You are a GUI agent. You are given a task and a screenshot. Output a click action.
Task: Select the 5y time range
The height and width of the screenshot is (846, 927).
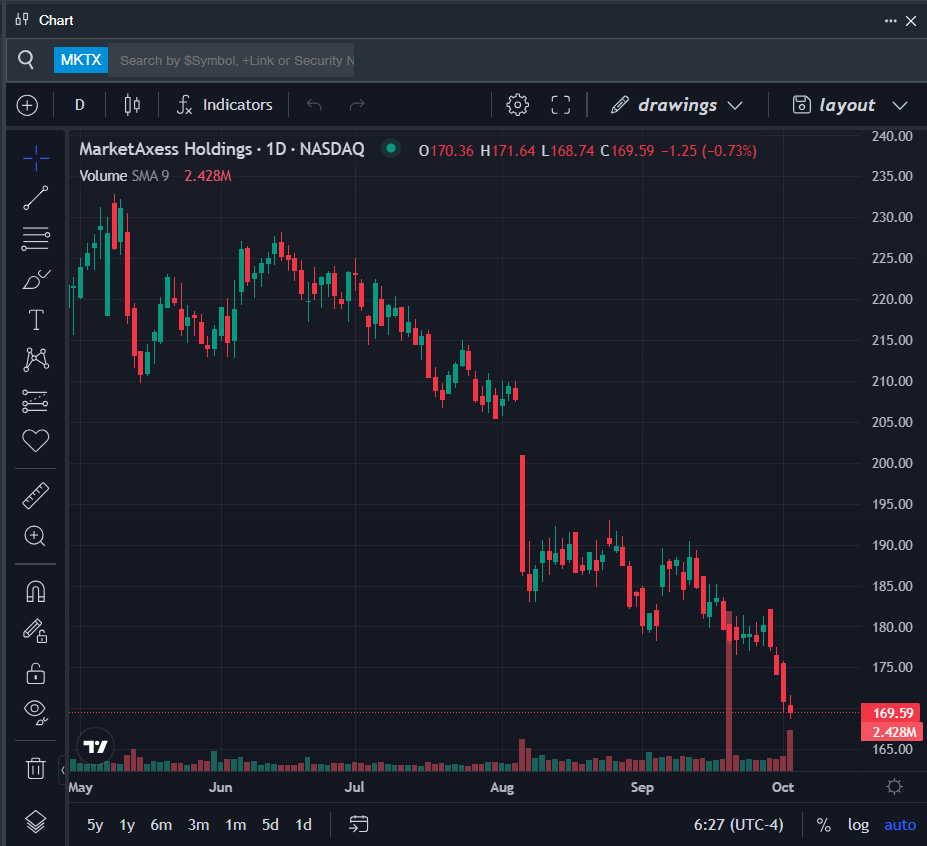95,825
